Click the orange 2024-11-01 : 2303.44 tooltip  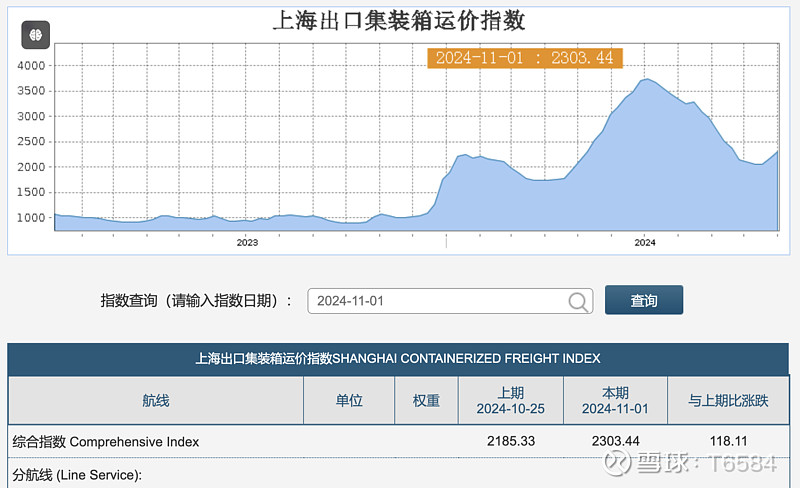click(524, 58)
